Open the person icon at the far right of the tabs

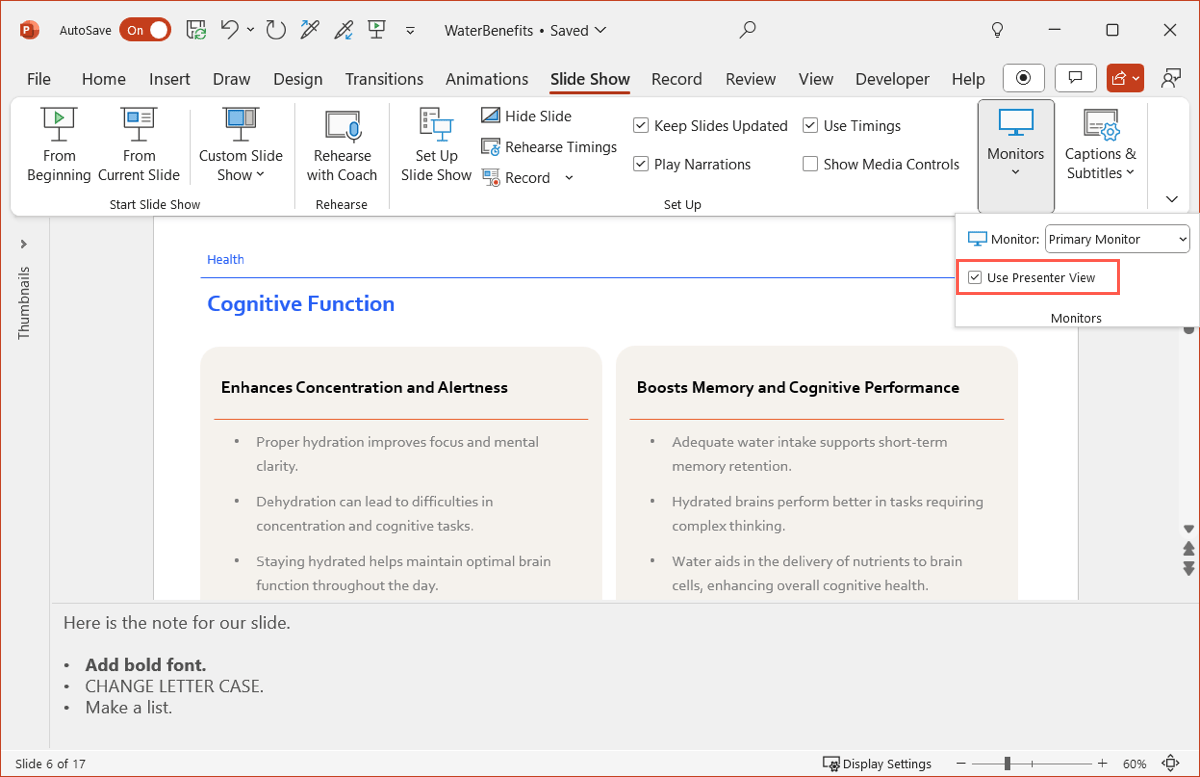pos(1169,77)
